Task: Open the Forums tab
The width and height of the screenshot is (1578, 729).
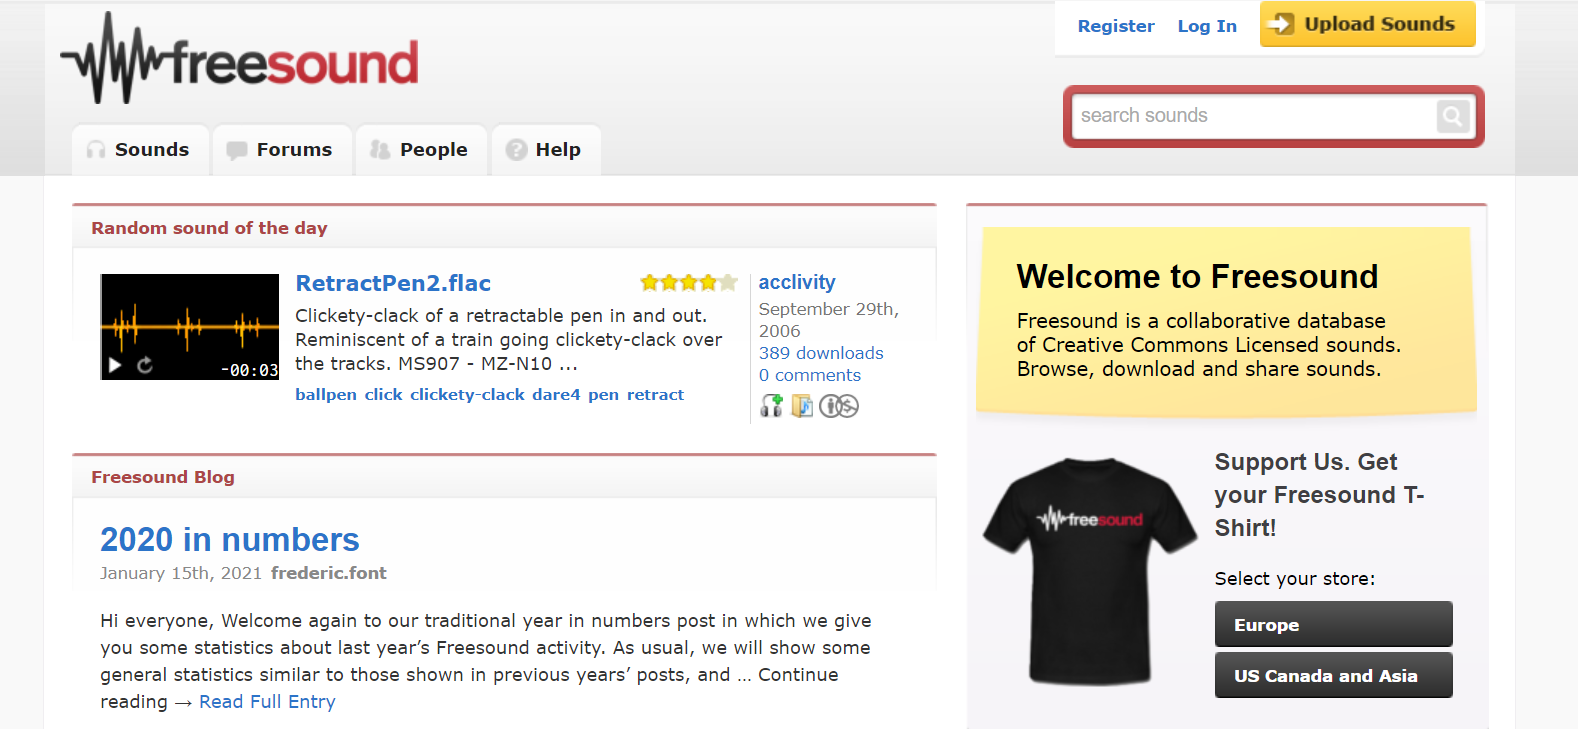Action: [282, 150]
